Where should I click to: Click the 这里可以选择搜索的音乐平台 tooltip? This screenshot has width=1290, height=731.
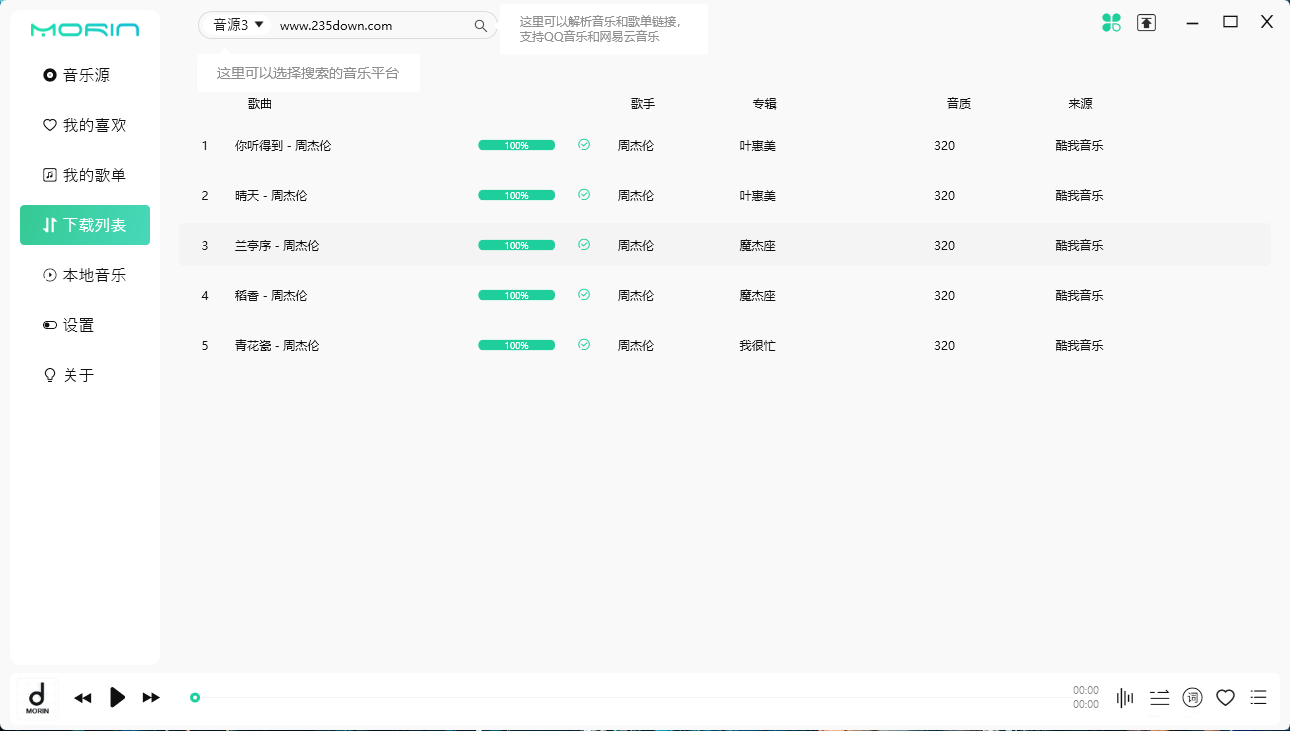point(308,73)
